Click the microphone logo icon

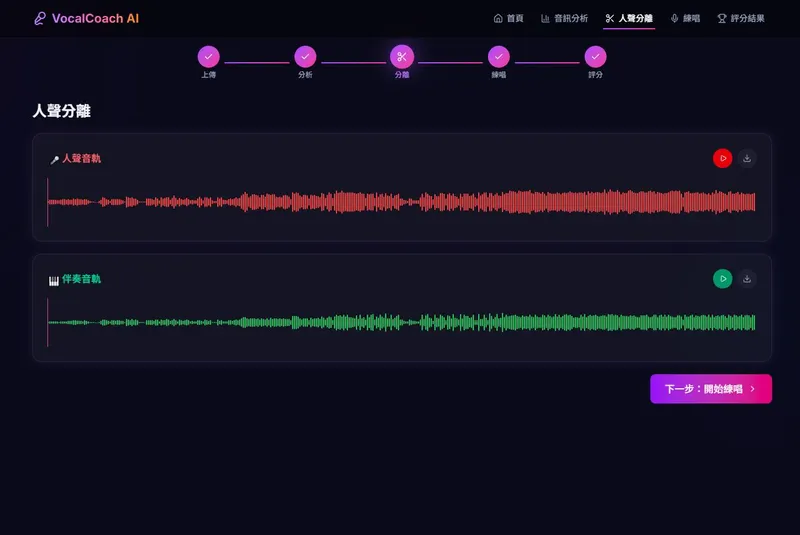[x=40, y=18]
